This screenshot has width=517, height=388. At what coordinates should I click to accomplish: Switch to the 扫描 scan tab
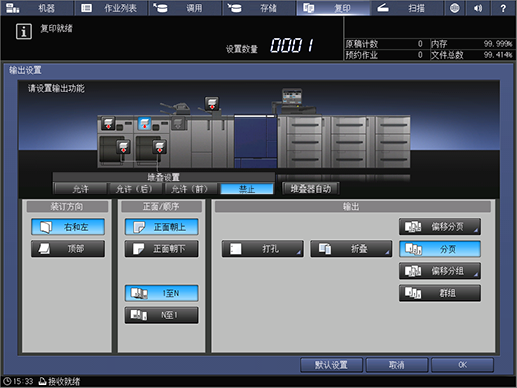click(407, 8)
